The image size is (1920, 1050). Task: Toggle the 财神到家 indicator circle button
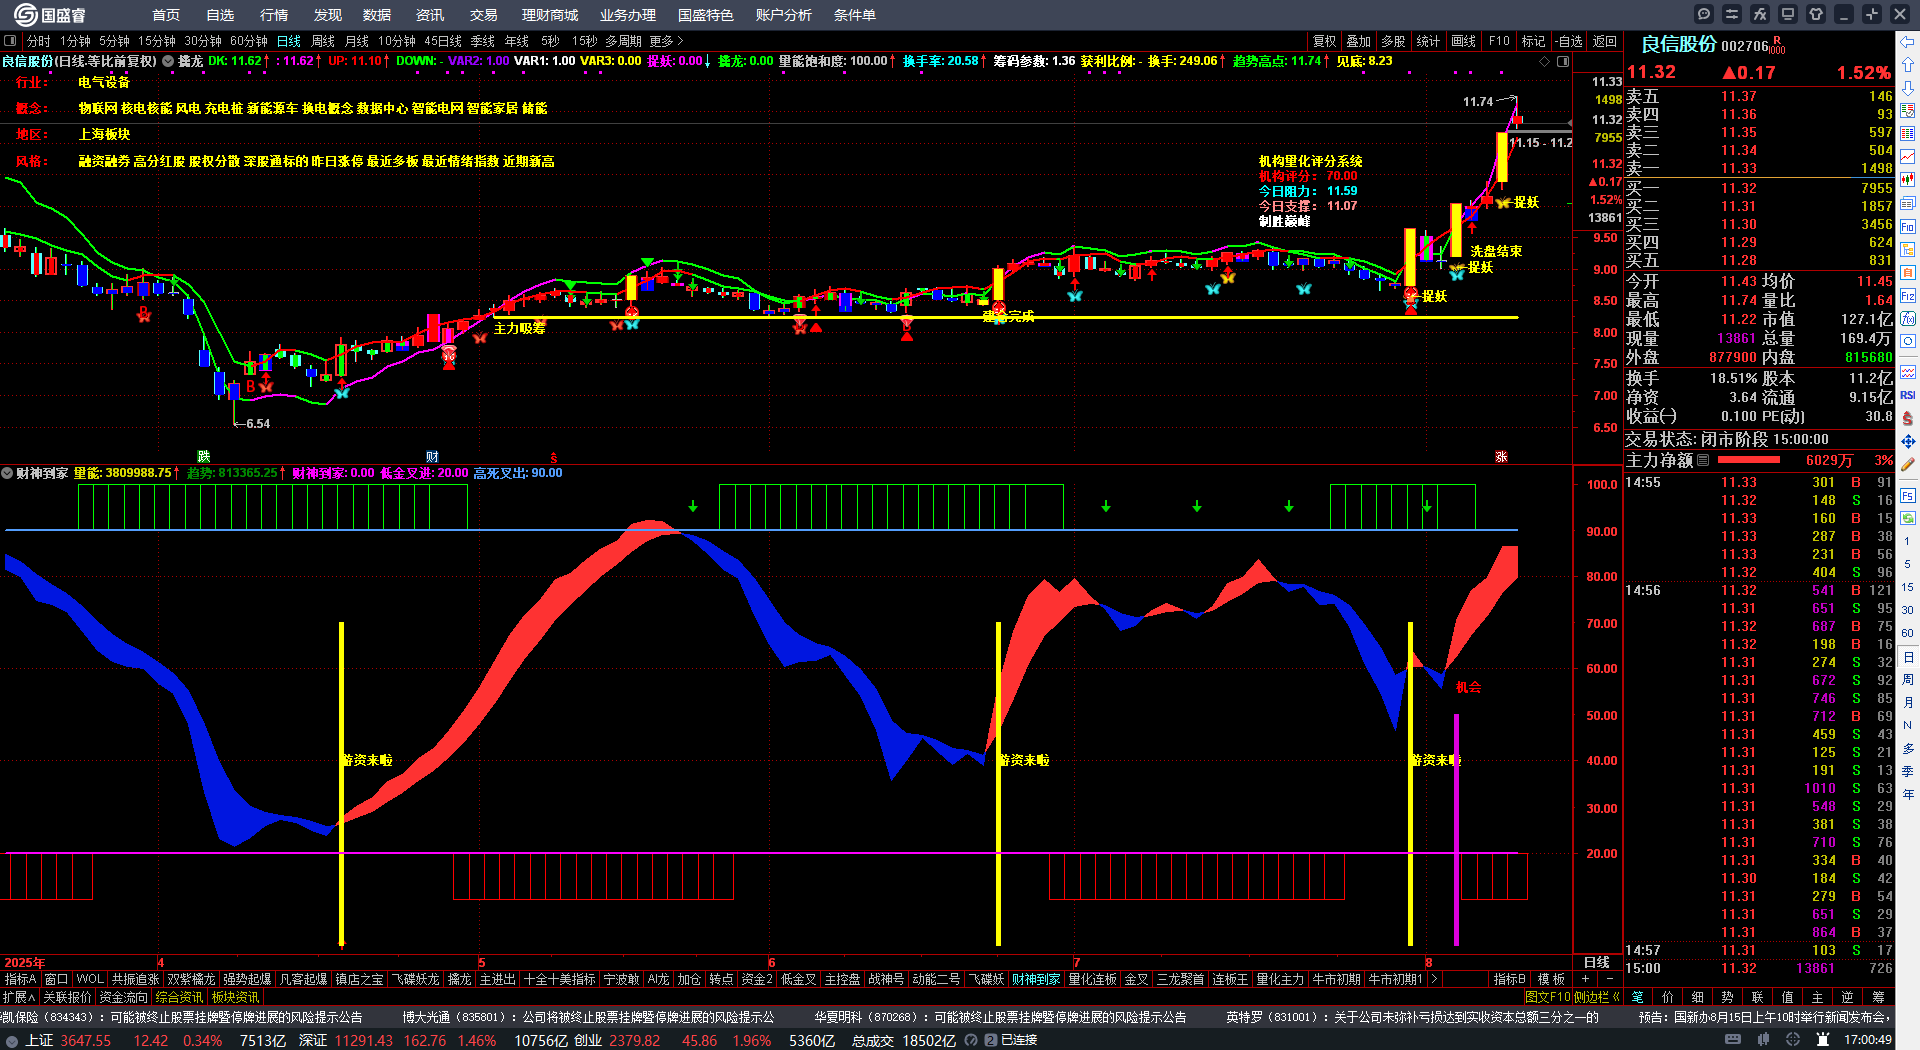click(7, 473)
